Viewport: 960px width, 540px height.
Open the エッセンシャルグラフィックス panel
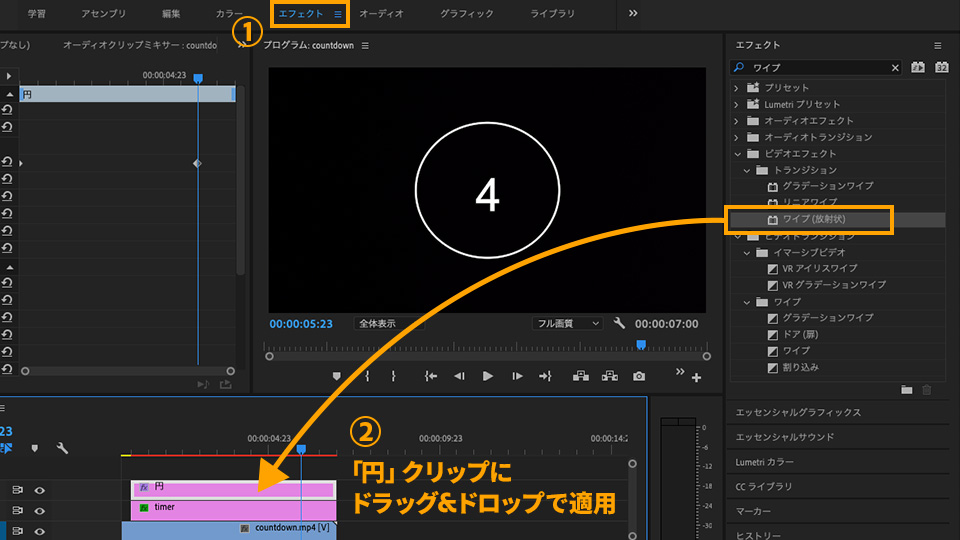click(x=798, y=413)
